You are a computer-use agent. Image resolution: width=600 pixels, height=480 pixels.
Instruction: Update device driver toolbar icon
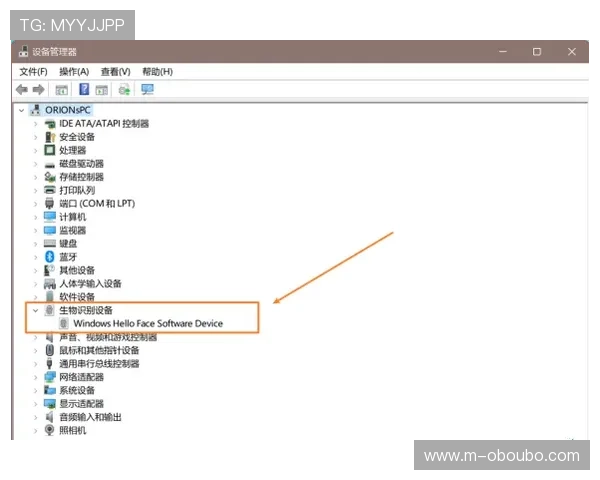tap(124, 90)
